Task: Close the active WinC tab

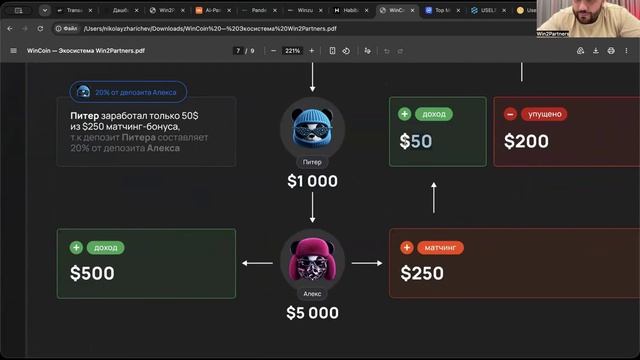Action: 412,10
